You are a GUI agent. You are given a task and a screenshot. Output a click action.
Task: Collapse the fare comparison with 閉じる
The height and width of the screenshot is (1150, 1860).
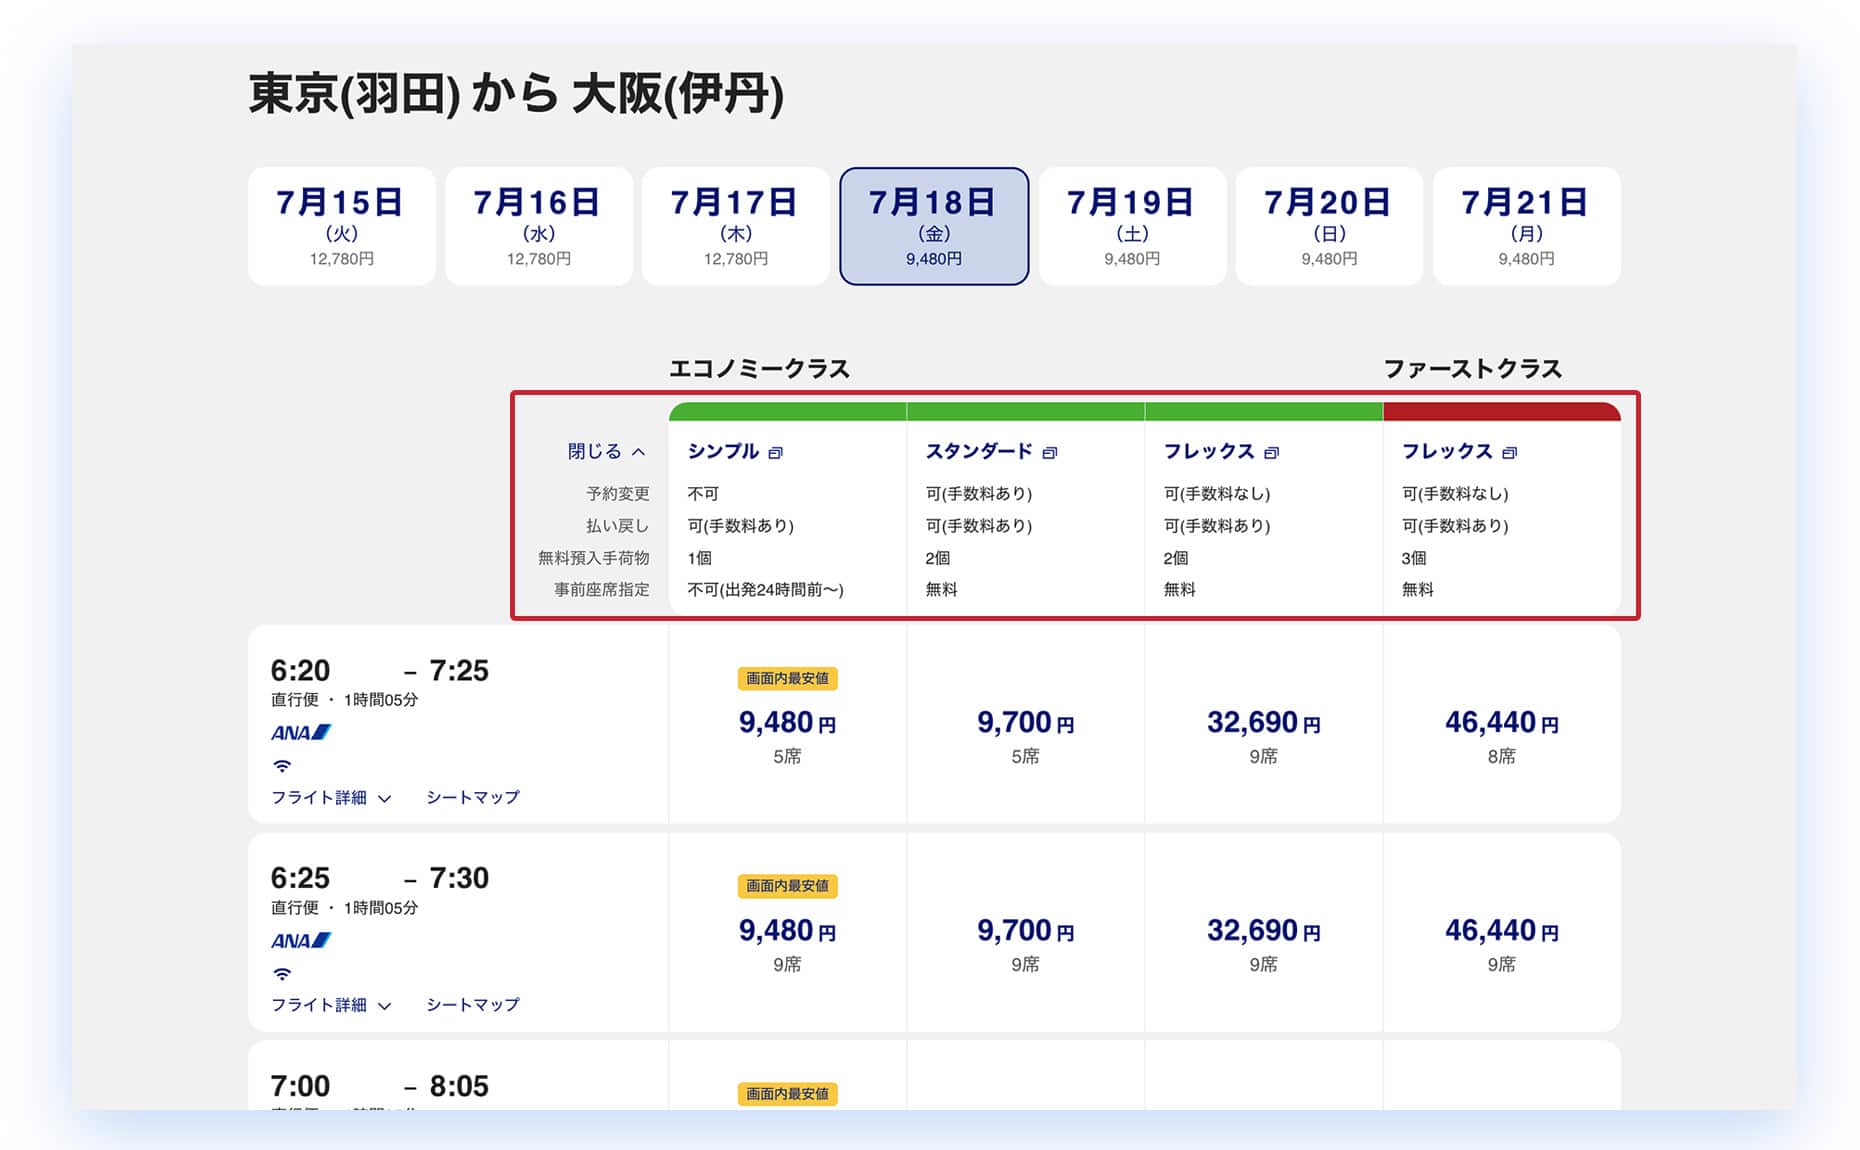(x=606, y=452)
